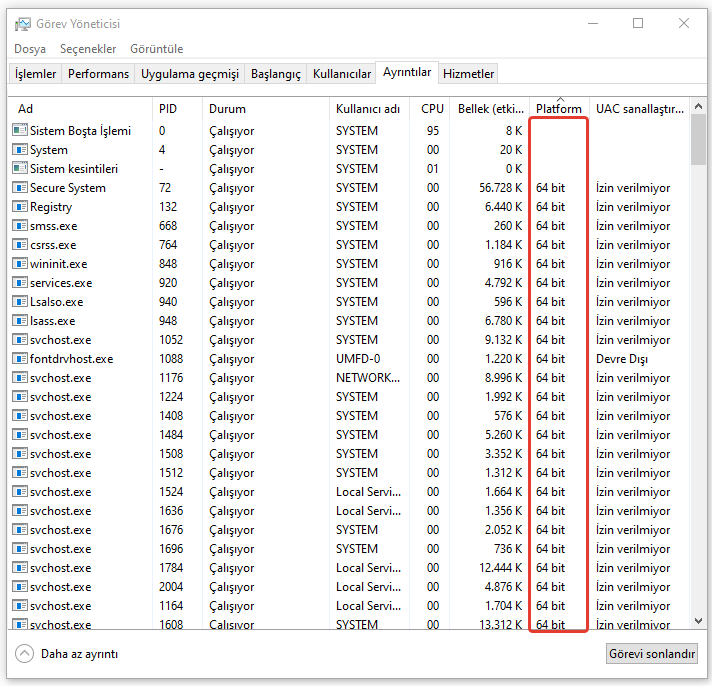
Task: Click the Görevi sonlandır button
Action: point(652,654)
